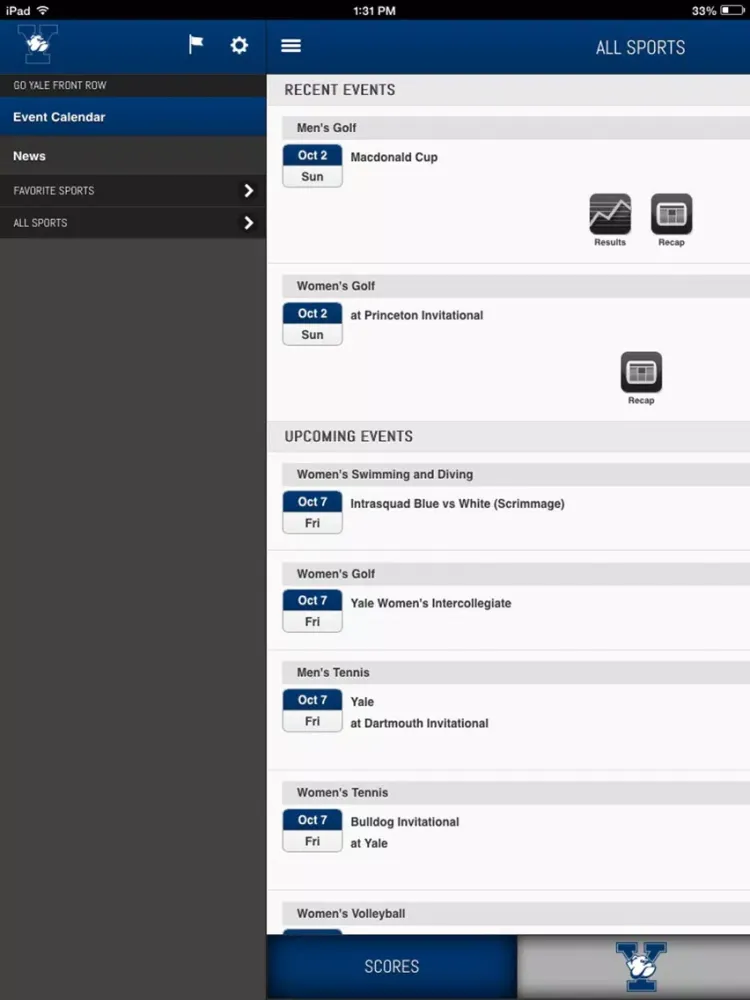Screen dimensions: 750x1000
Task: Click the Women's Volleyball header
Action: click(x=516, y=913)
